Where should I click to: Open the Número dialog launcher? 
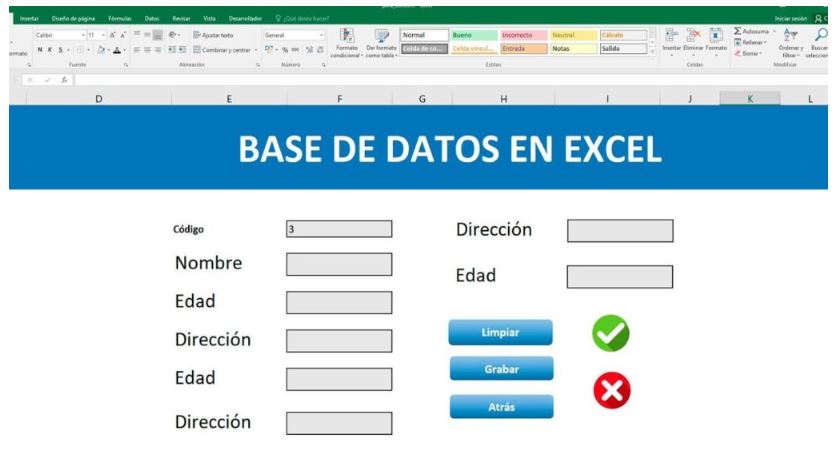click(x=323, y=65)
